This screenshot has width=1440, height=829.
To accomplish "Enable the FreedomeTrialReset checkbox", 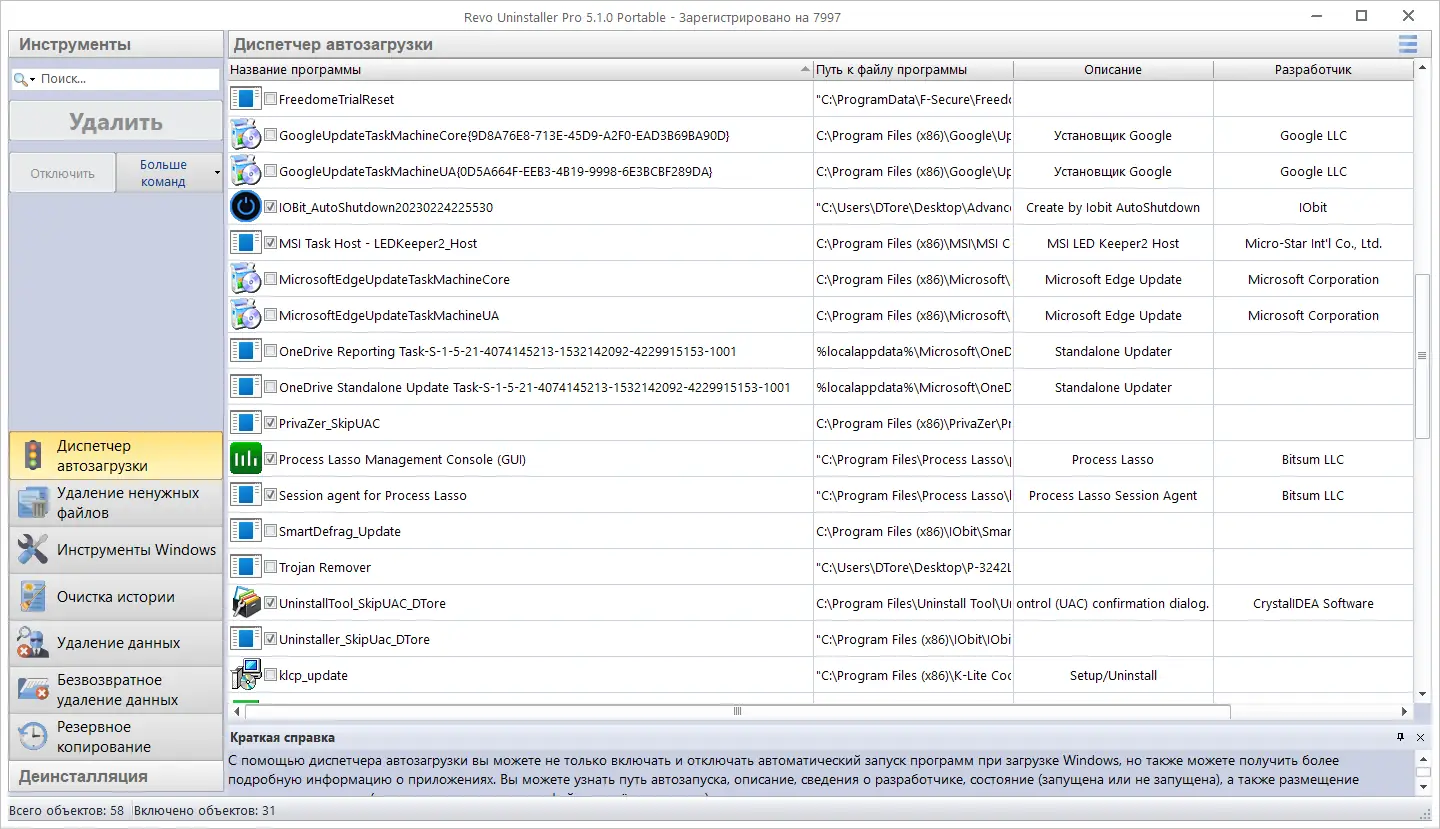I will pyautogui.click(x=270, y=99).
